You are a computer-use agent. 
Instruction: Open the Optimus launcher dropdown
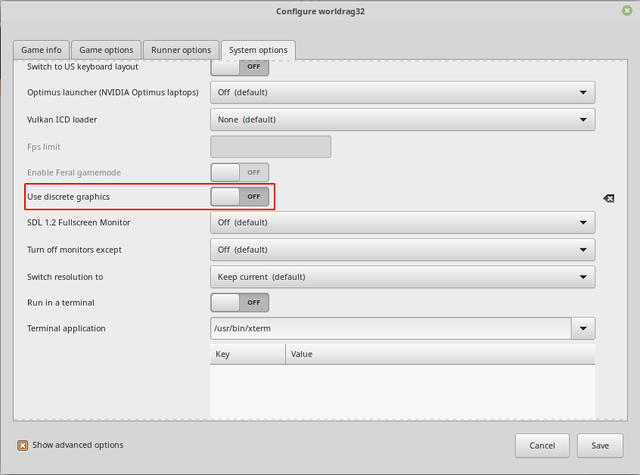402,93
